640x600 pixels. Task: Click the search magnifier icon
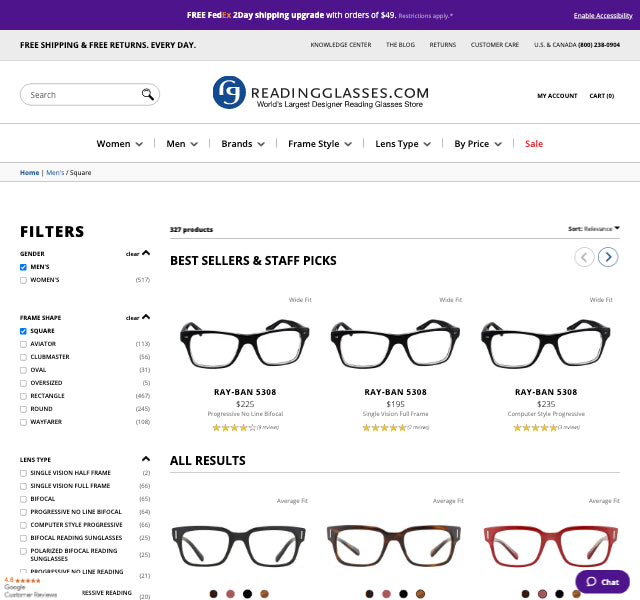point(147,94)
